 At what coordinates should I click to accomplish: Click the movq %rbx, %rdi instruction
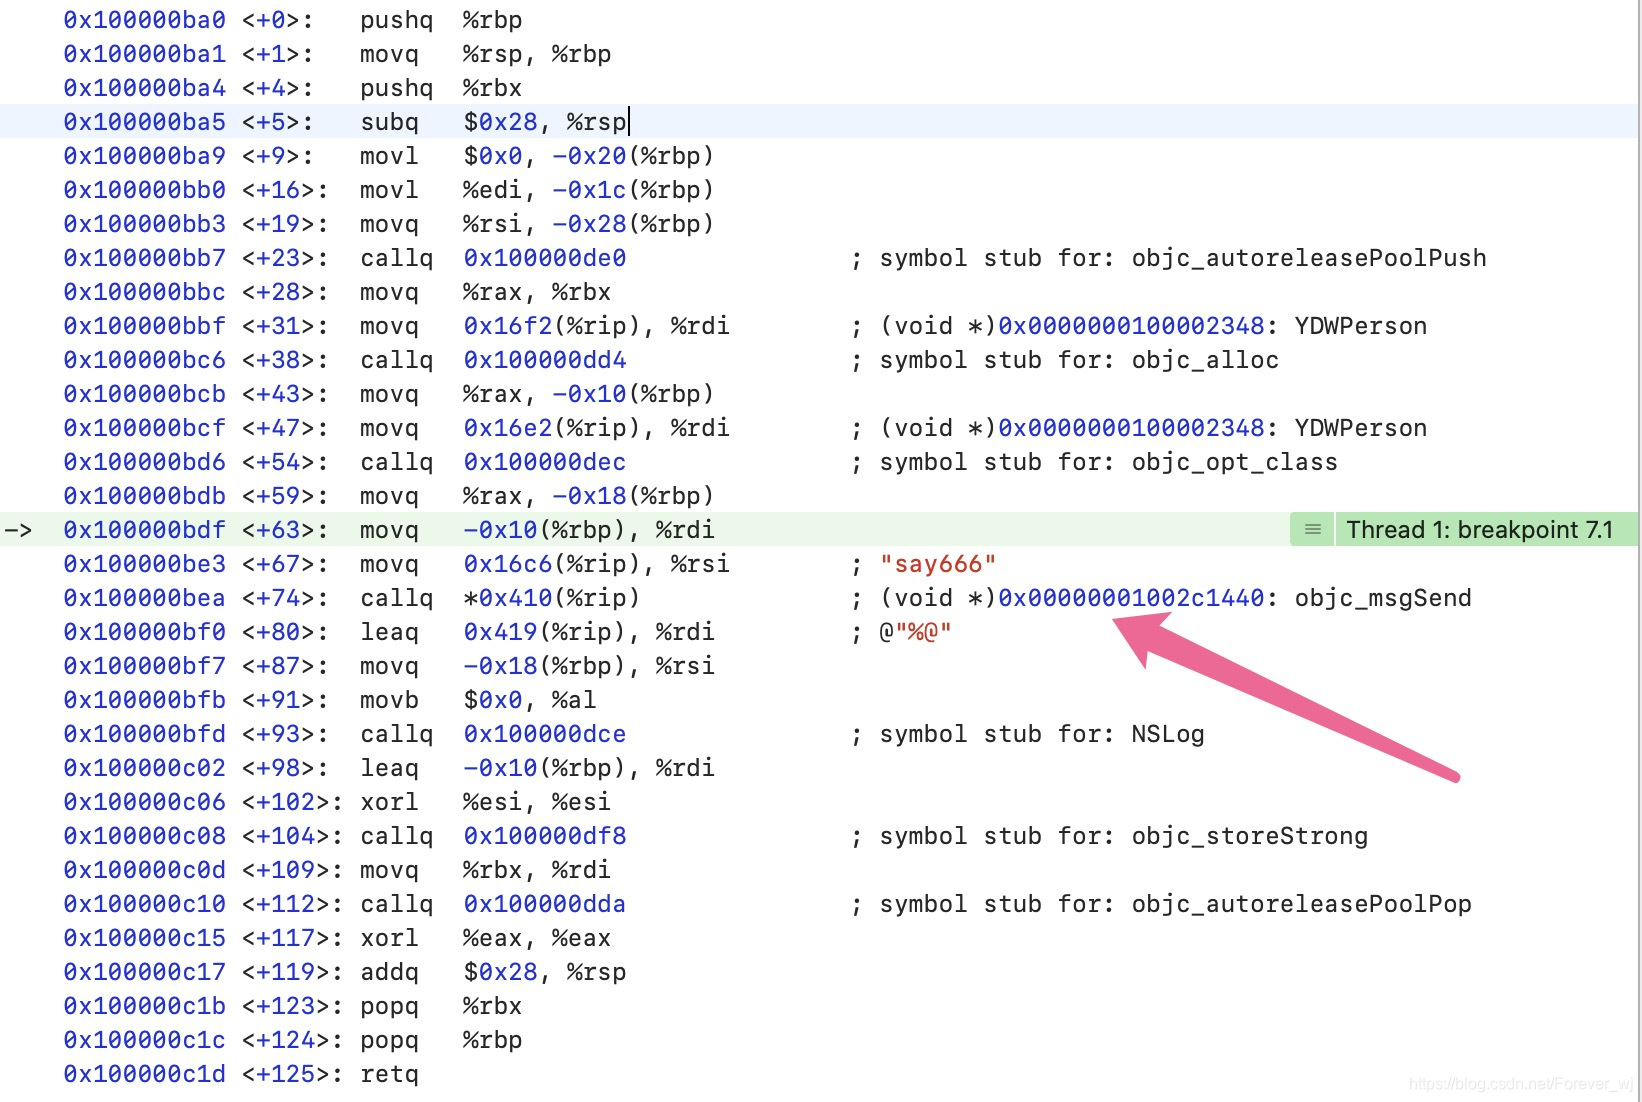click(485, 870)
